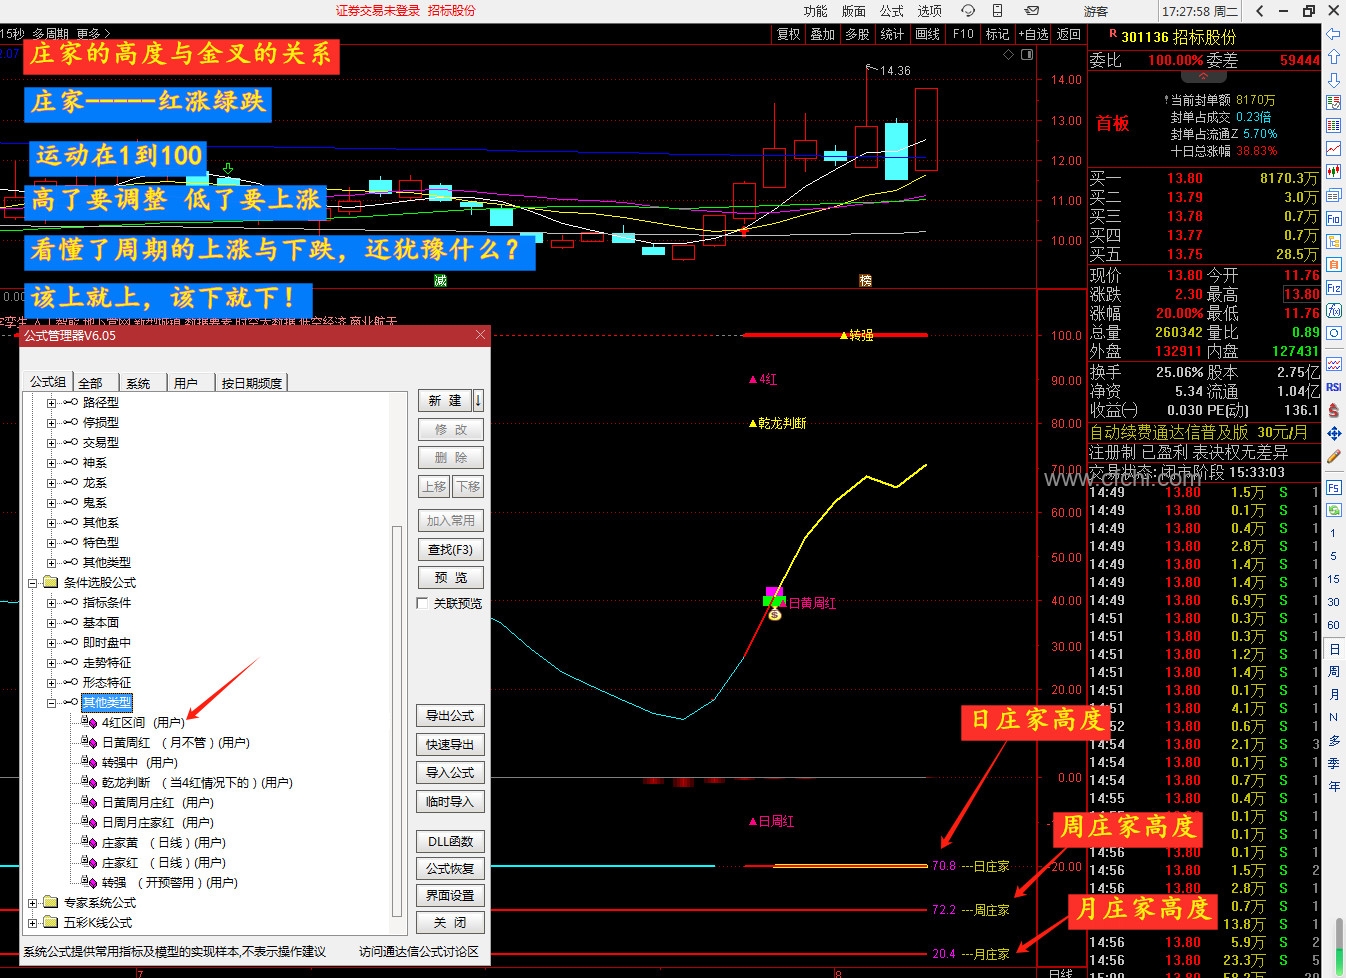
Task: Open the line trend chart icon in sidebar
Action: pyautogui.click(x=1333, y=149)
